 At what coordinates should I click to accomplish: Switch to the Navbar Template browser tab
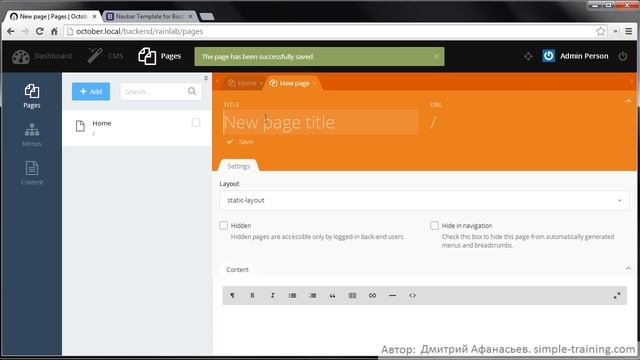pos(149,16)
